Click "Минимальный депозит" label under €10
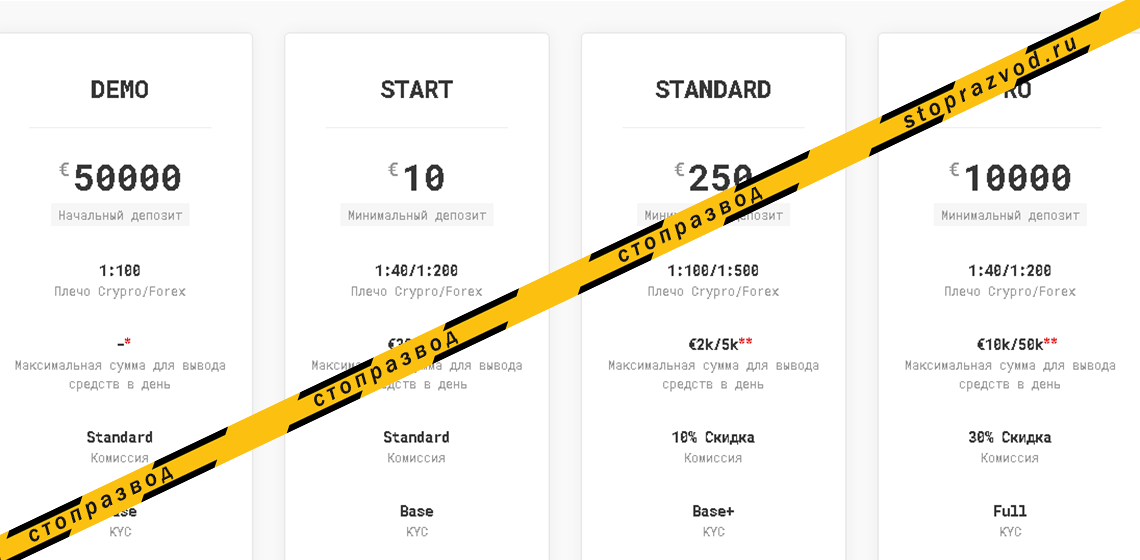1140x560 pixels. pos(416,215)
